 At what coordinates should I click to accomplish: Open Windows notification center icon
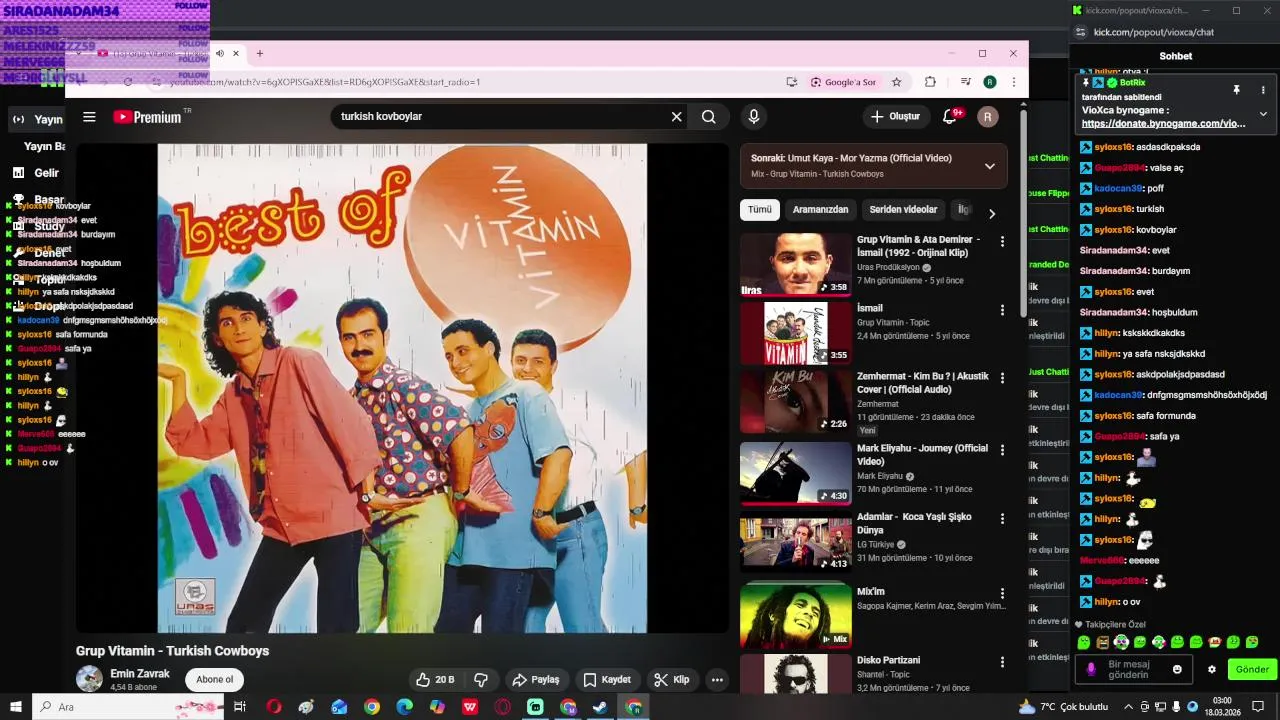1258,707
